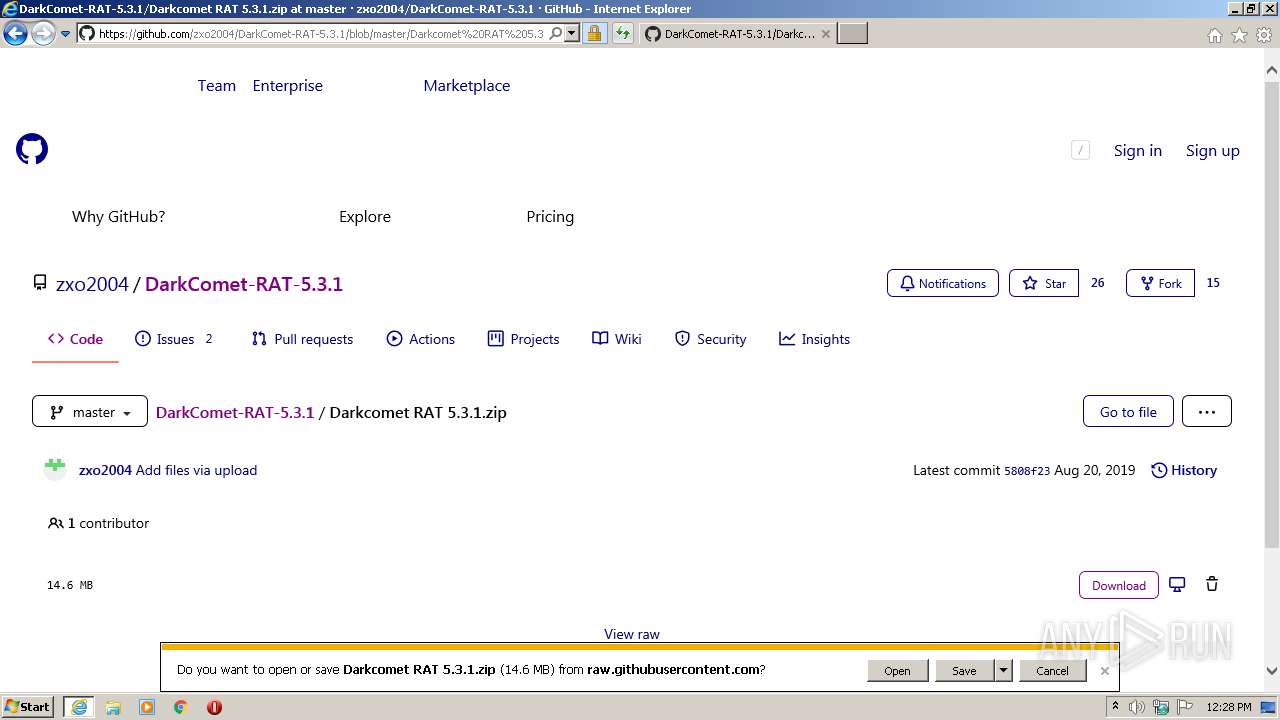Switch to the Code tab
Viewport: 1280px width, 720px height.
pos(75,339)
